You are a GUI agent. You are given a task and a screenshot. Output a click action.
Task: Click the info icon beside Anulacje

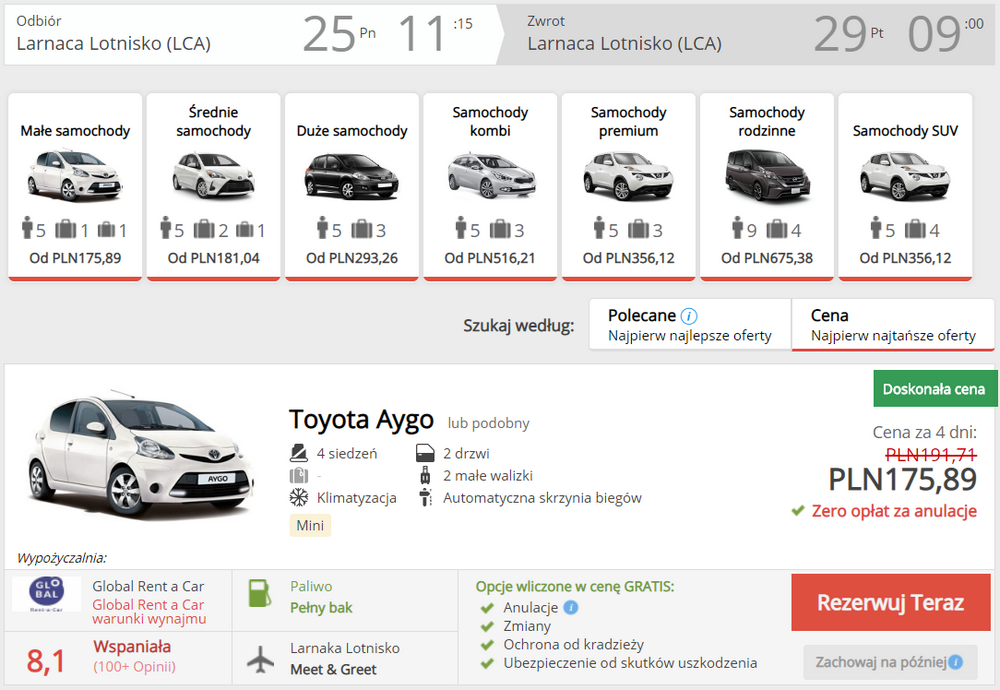[571, 607]
